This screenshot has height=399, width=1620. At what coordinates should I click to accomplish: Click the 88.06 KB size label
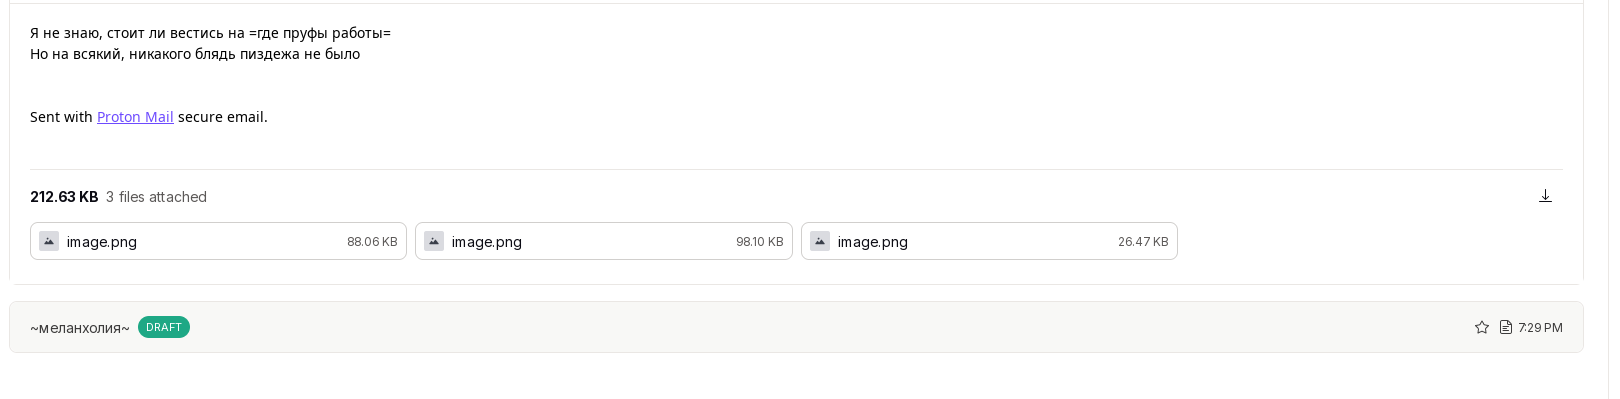372,242
